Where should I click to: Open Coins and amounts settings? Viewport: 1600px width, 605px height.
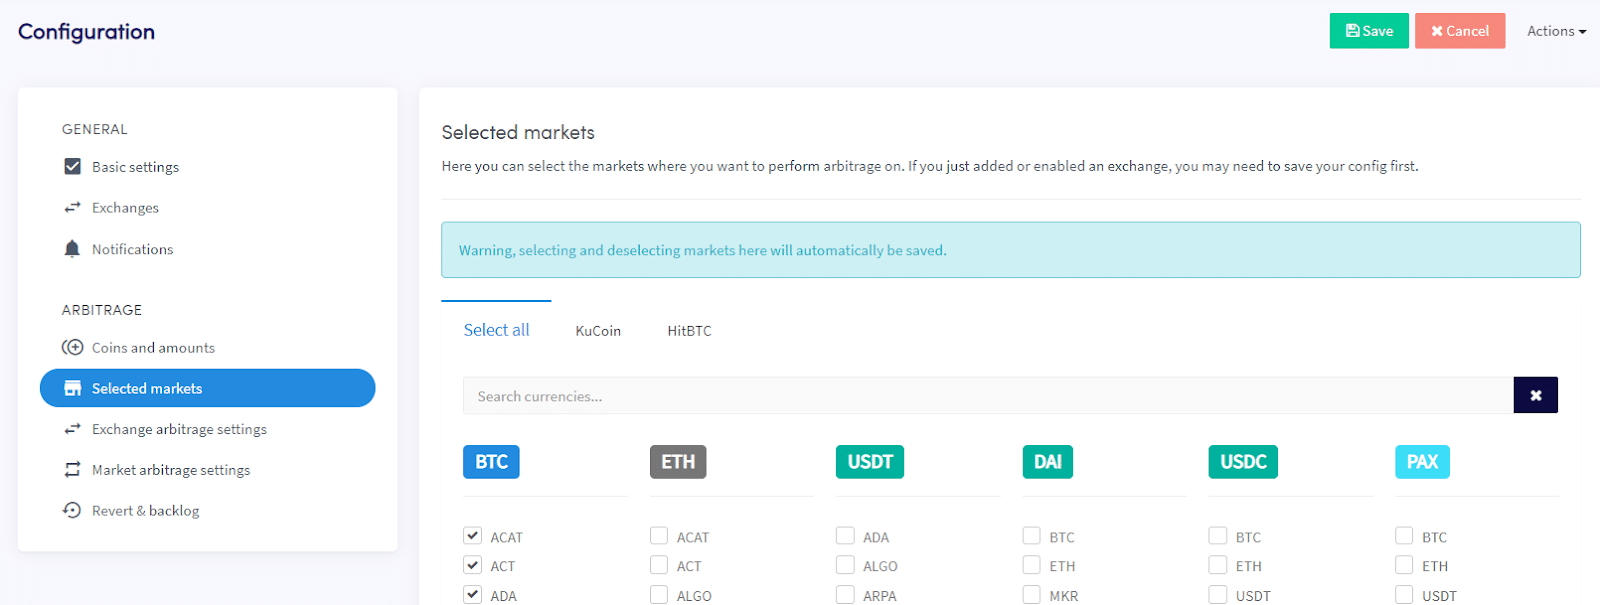coord(153,347)
